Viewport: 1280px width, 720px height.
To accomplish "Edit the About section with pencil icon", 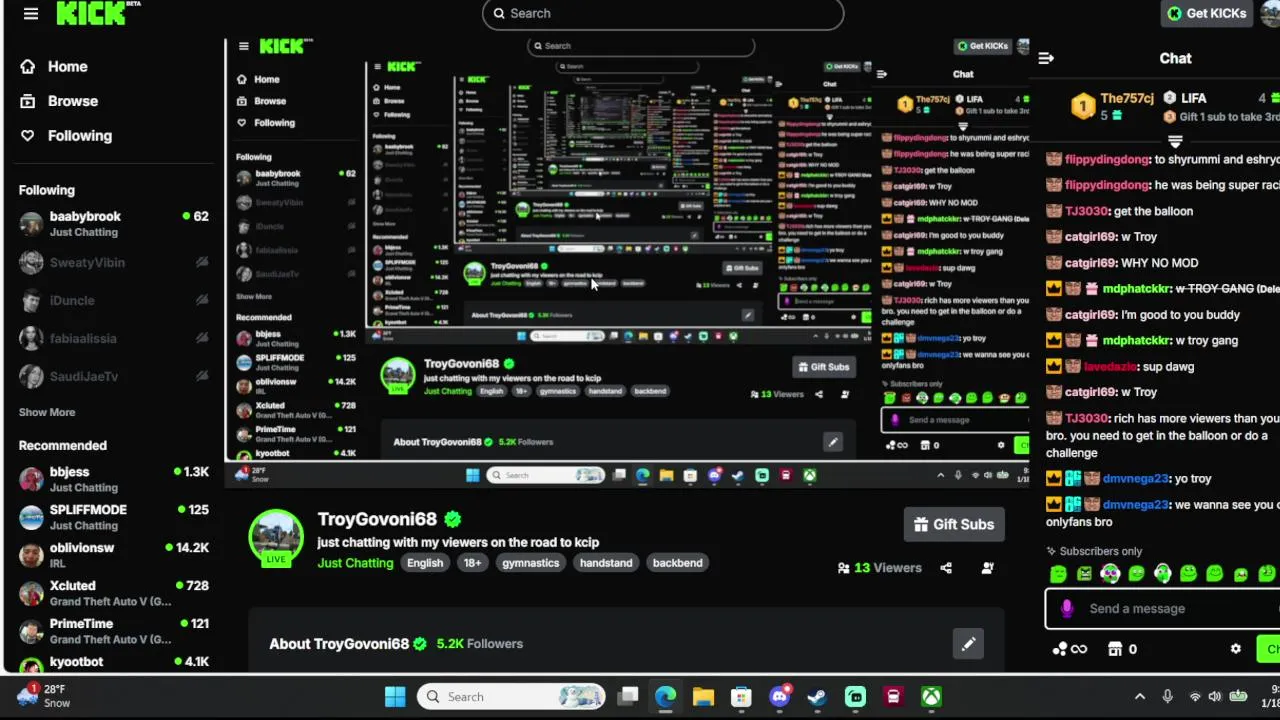I will click(968, 644).
